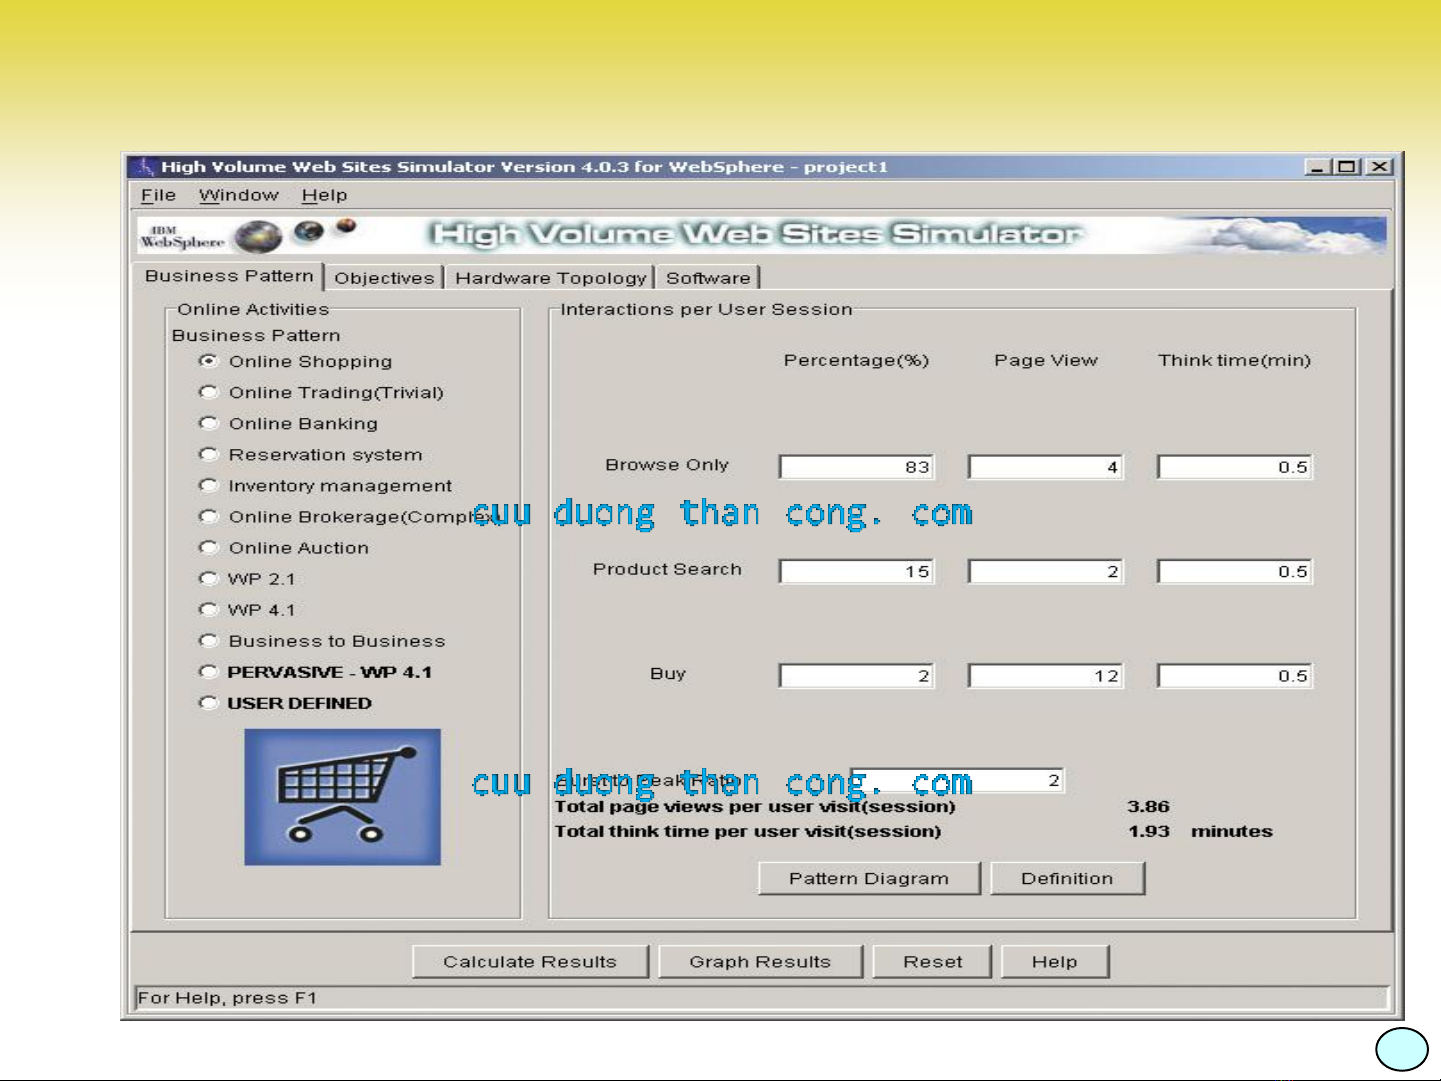Screen dimensions: 1441x1081
Task: Click the 1.93 total think time value
Action: (x=1148, y=831)
